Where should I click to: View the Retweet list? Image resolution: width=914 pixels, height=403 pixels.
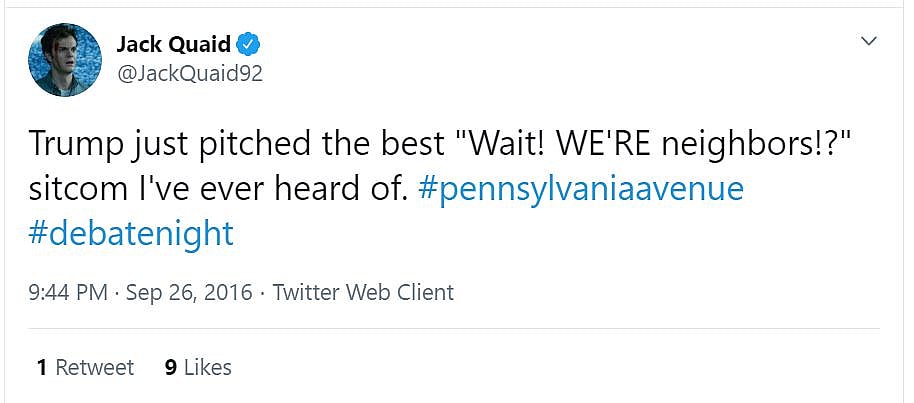tap(94, 367)
